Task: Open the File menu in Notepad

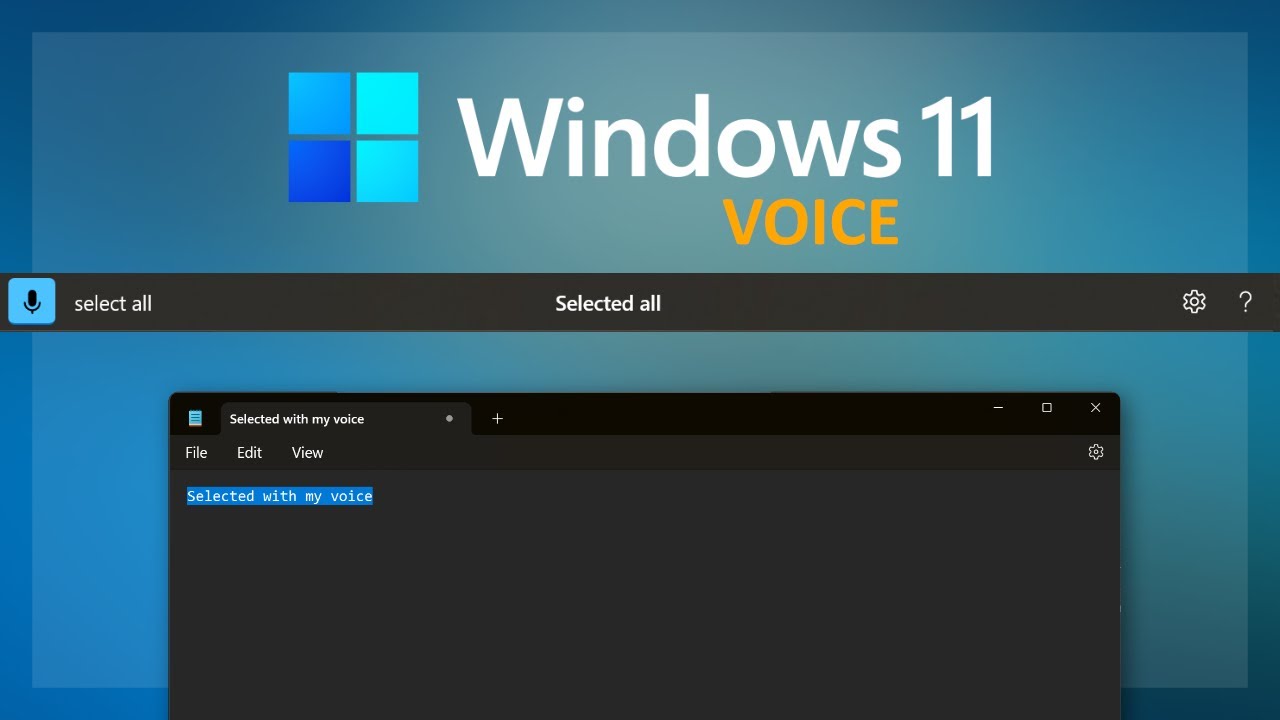Action: (x=196, y=453)
